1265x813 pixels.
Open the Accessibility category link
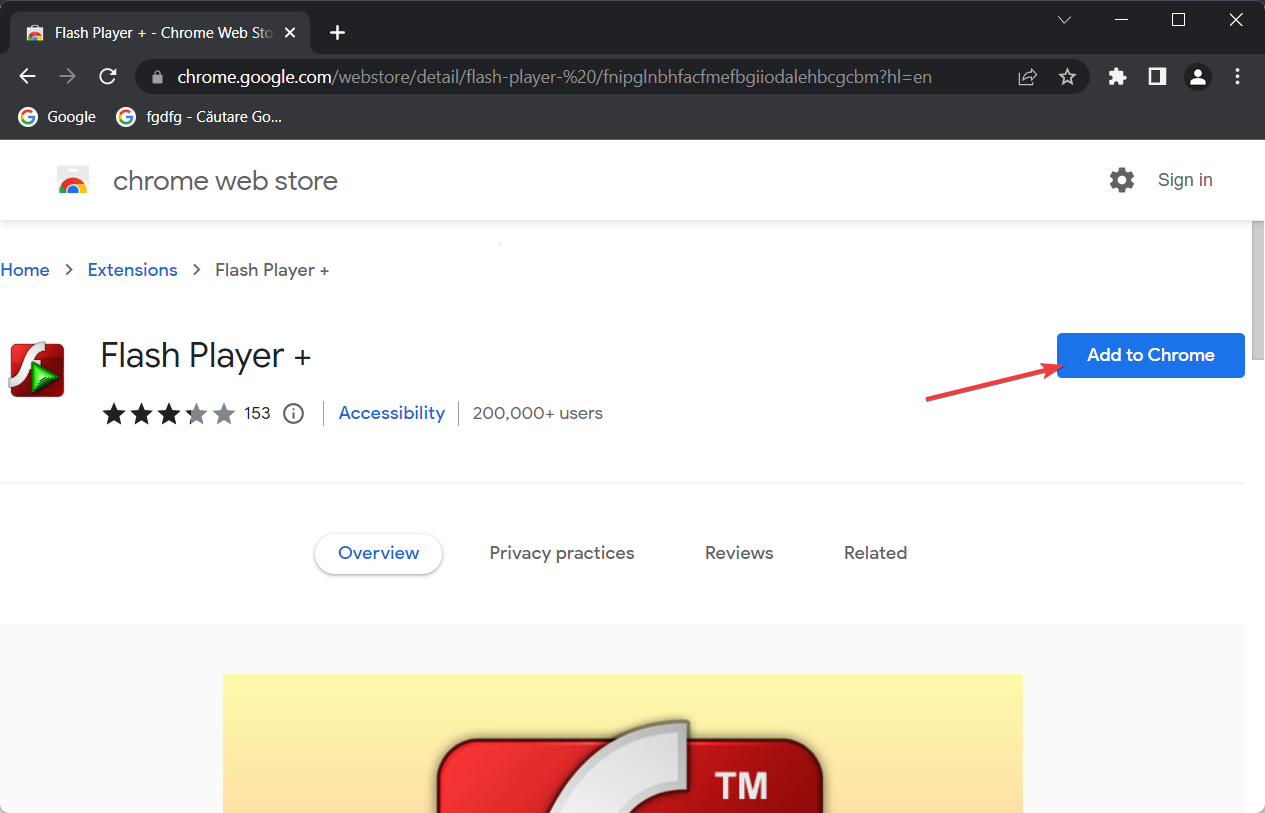392,413
